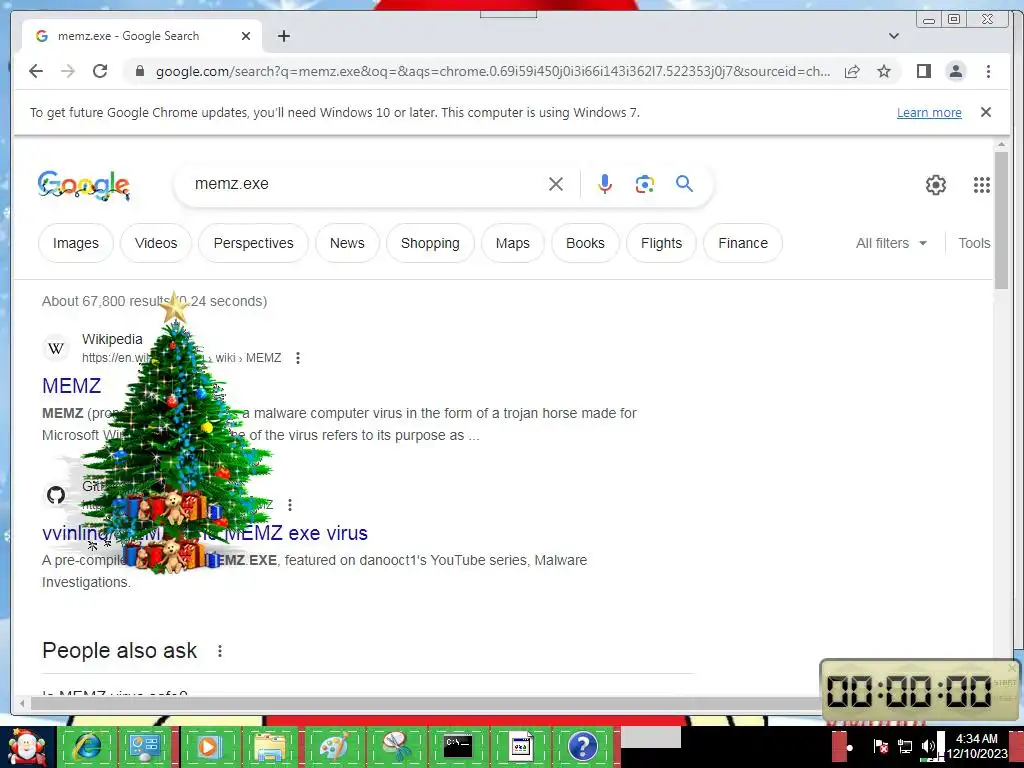Open the MEMZ exe virus GitHub result
Screen dimensions: 1024x768
(x=204, y=533)
